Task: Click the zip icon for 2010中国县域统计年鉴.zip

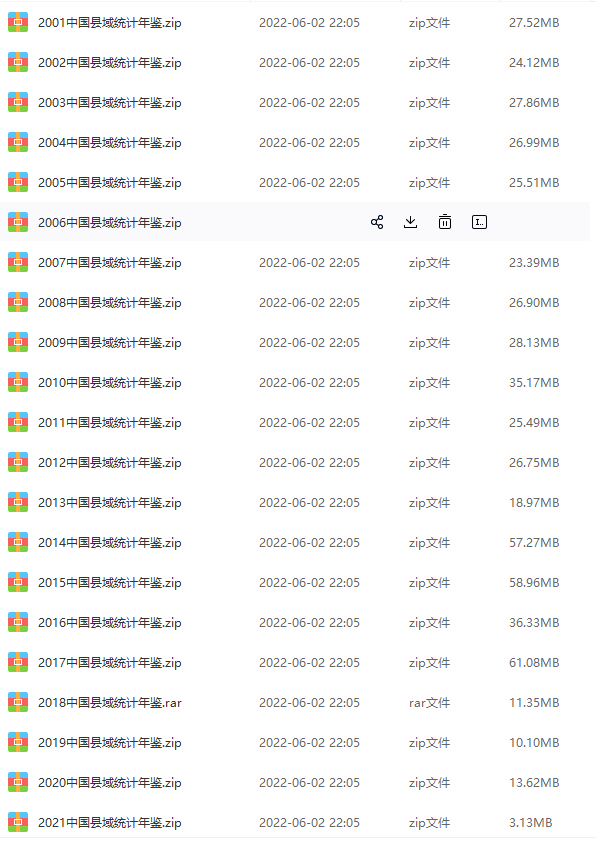Action: pyautogui.click(x=18, y=383)
